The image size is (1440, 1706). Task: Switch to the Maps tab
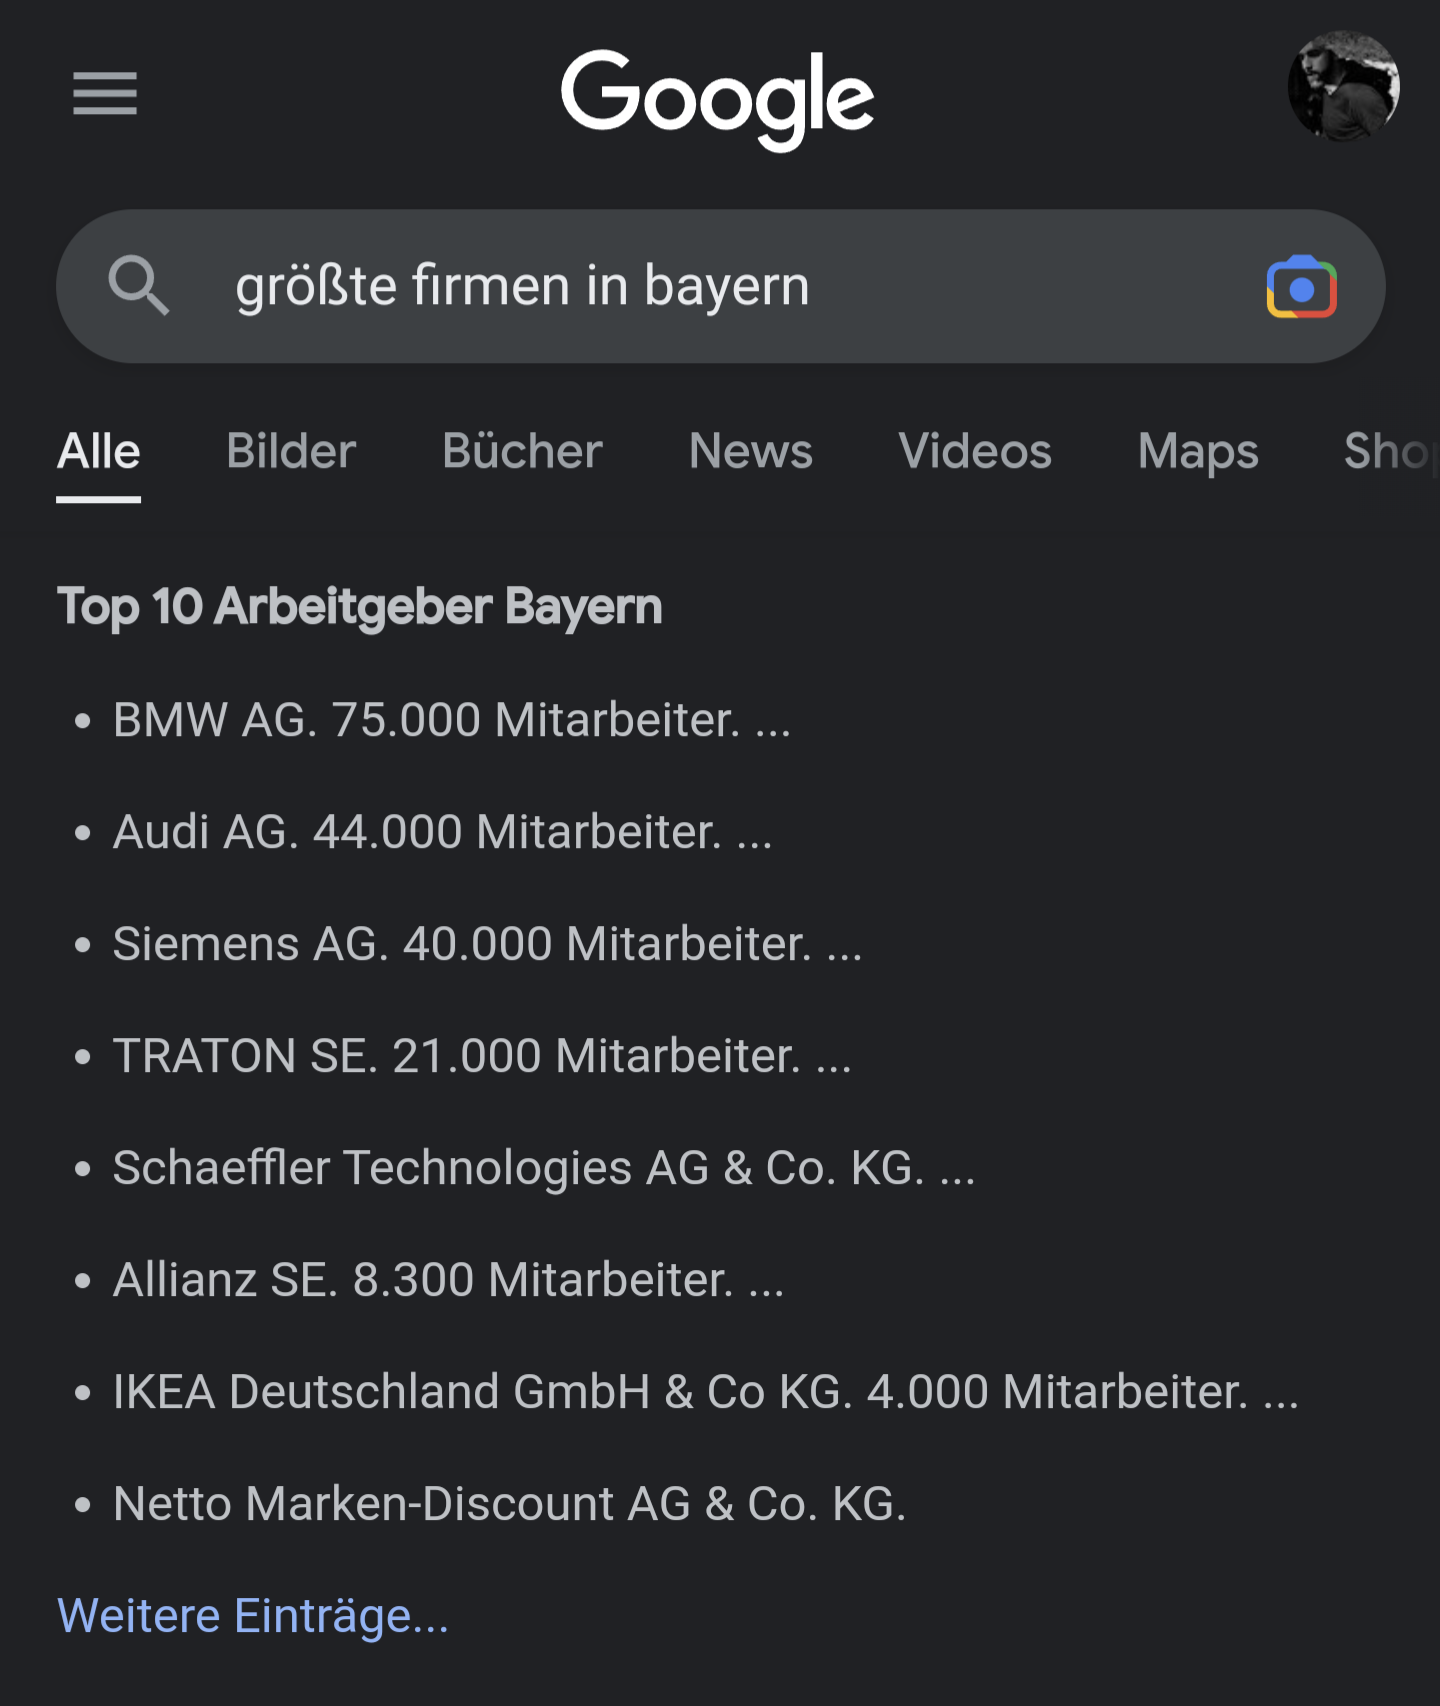1198,452
